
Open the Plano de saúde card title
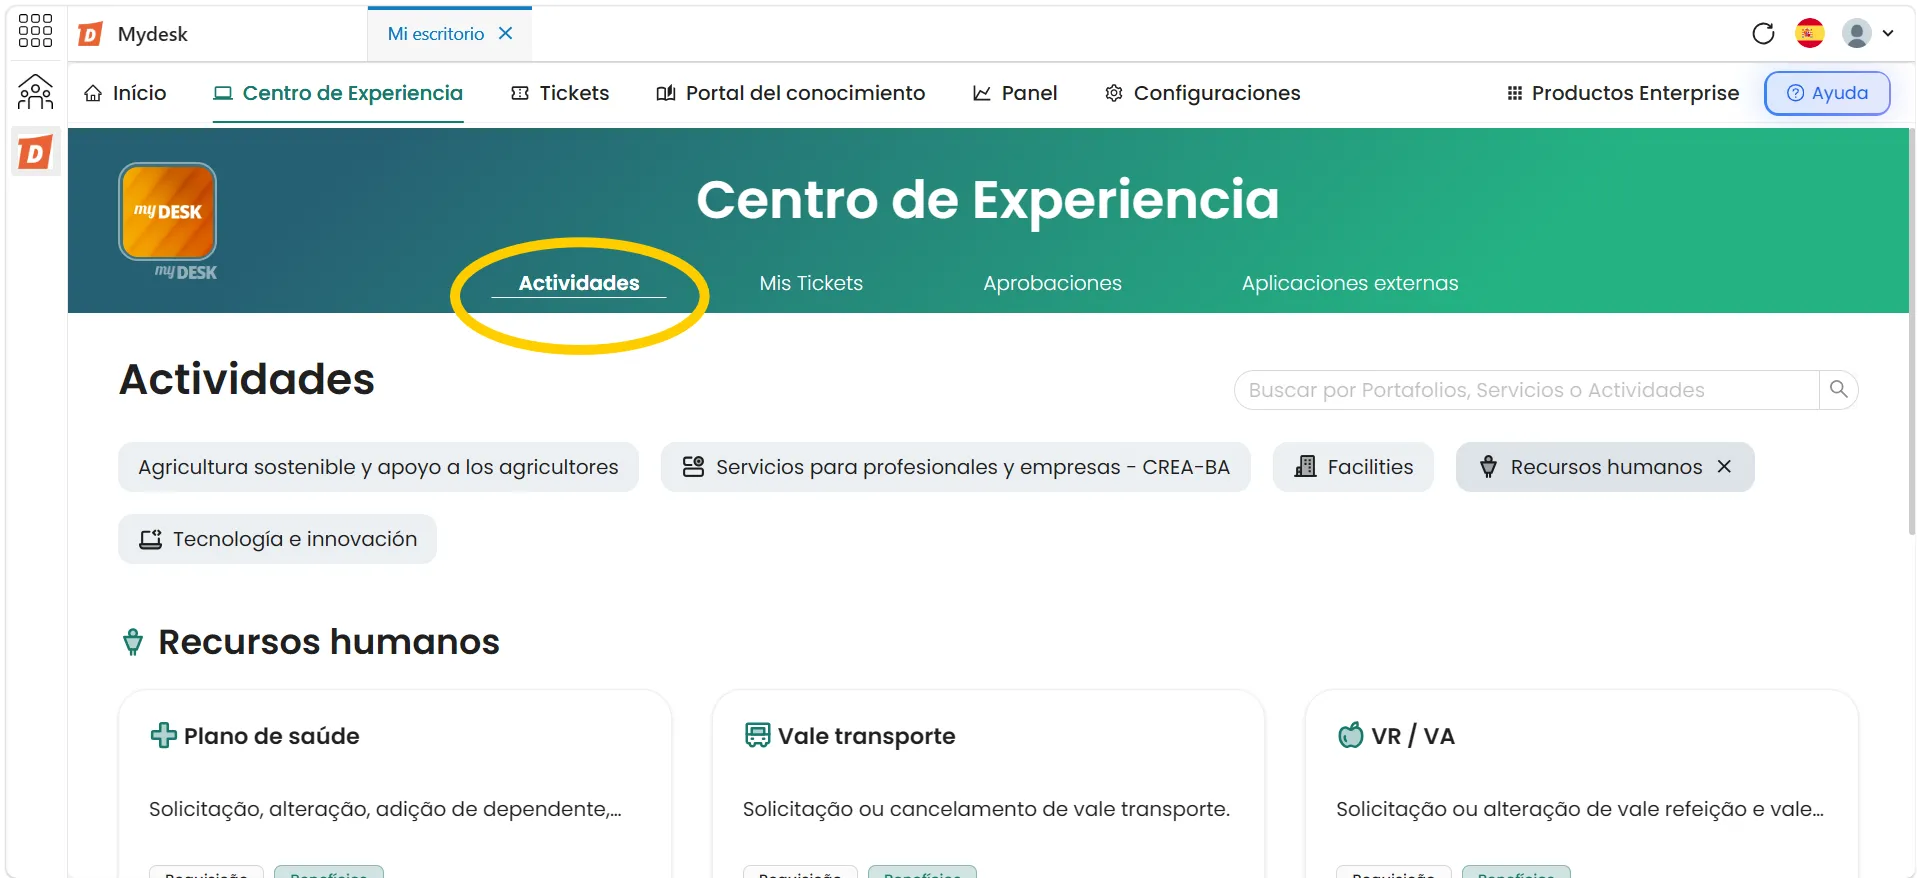click(271, 736)
